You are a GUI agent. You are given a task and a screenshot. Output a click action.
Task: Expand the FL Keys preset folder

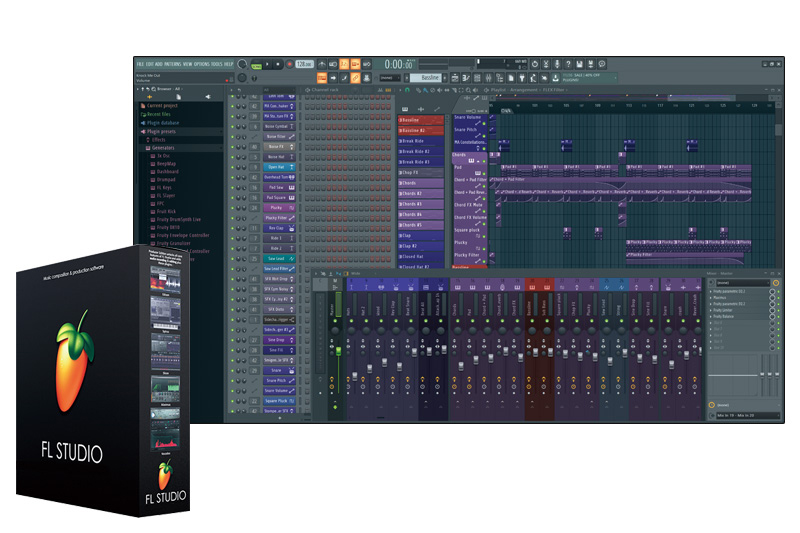click(x=165, y=188)
